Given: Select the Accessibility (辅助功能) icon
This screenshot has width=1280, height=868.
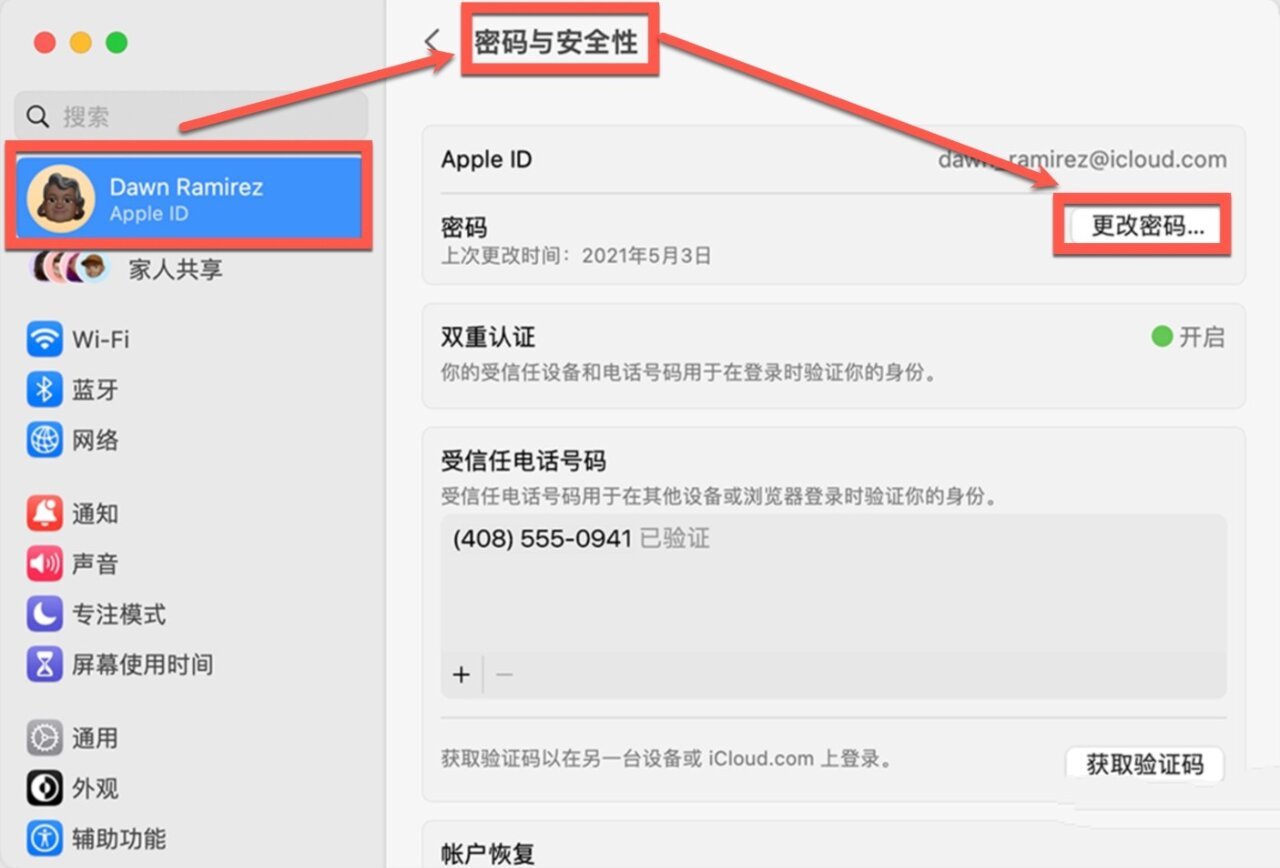Looking at the screenshot, I should 44,838.
